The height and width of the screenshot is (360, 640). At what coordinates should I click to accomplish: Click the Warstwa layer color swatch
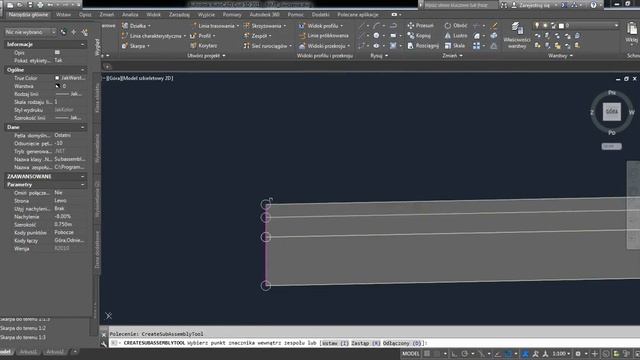57,86
